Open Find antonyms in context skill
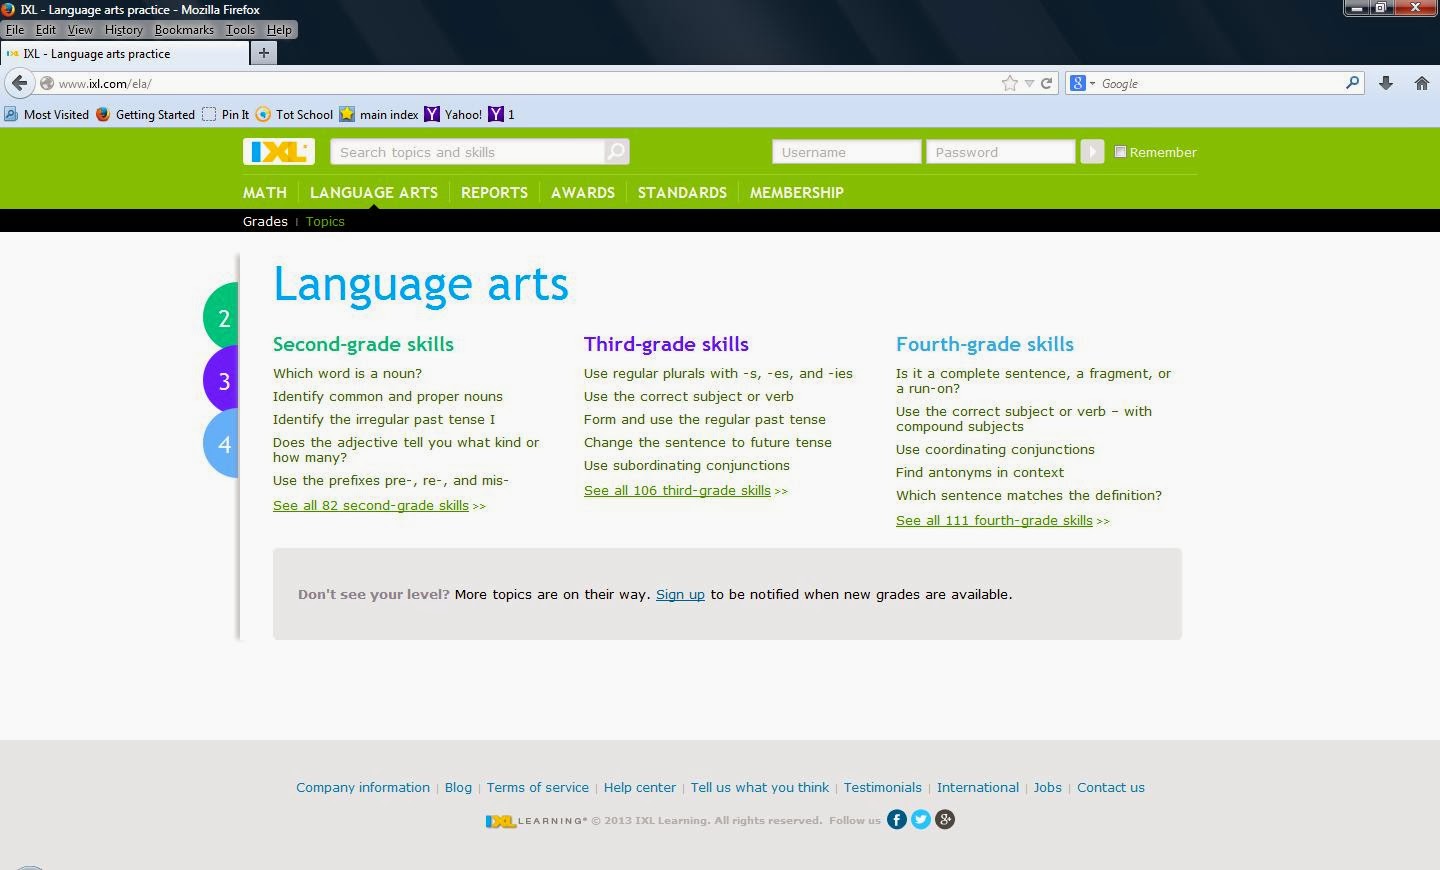 [x=980, y=472]
